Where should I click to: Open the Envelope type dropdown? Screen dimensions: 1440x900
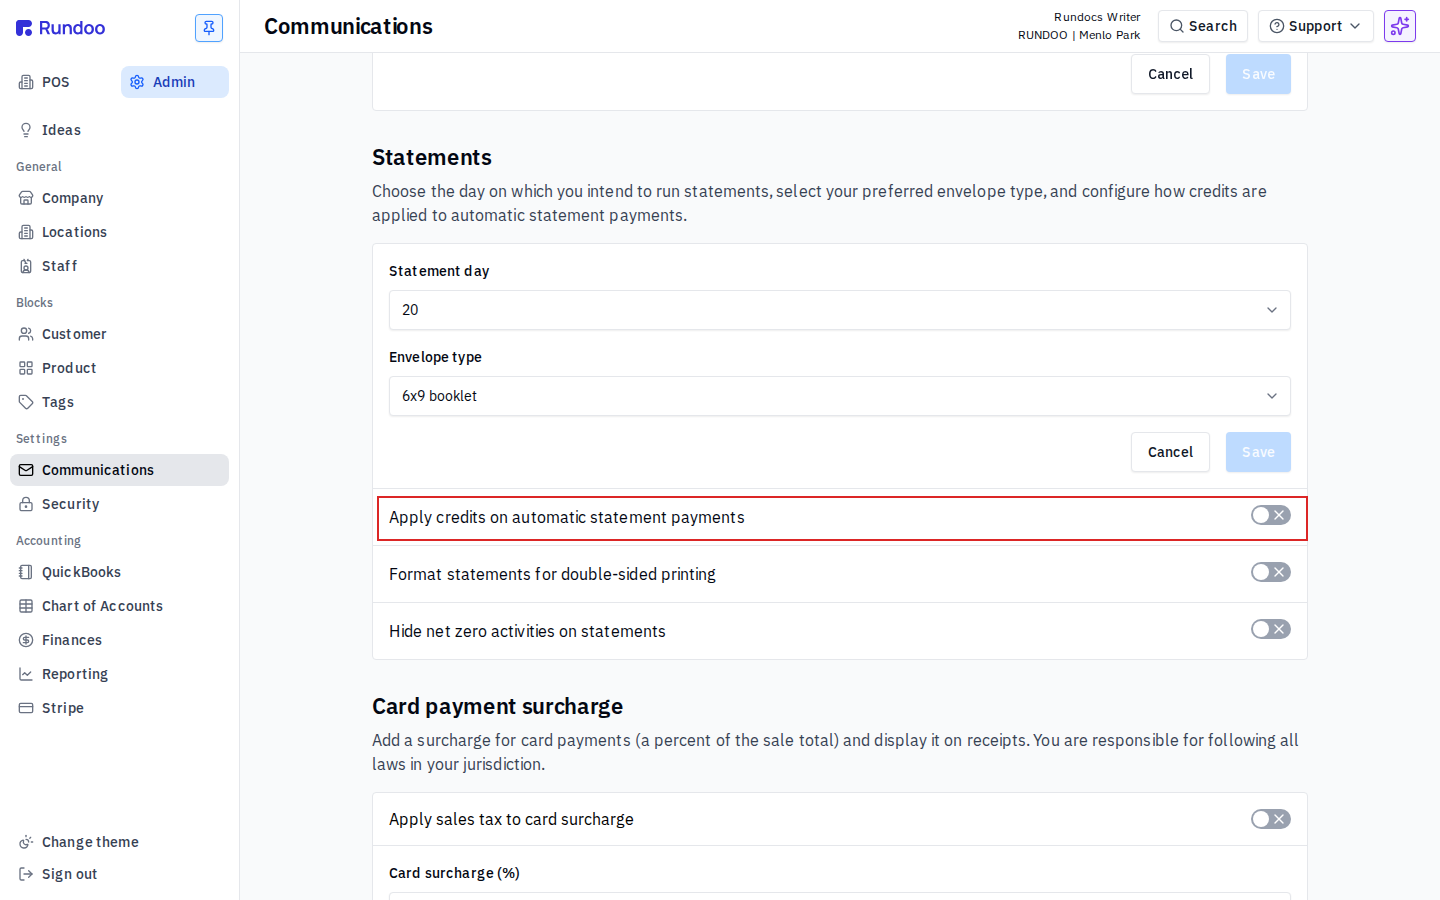tap(840, 396)
